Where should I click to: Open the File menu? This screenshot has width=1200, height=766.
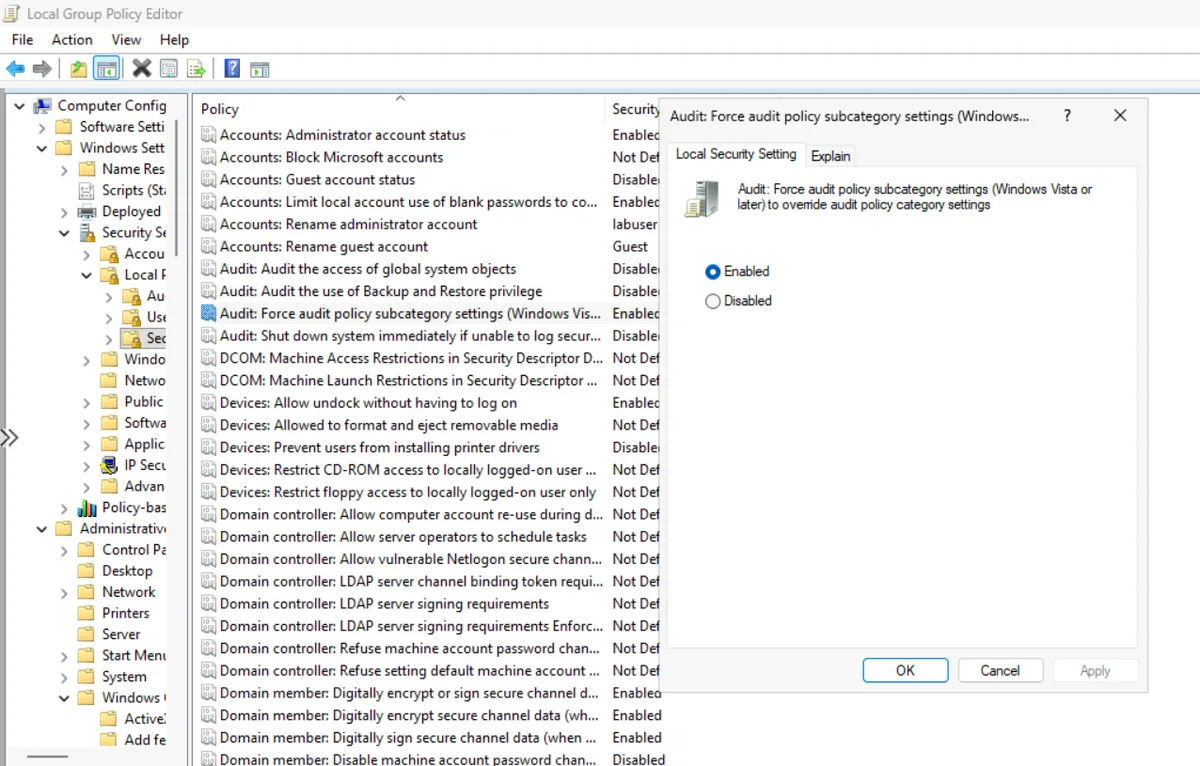(x=22, y=39)
